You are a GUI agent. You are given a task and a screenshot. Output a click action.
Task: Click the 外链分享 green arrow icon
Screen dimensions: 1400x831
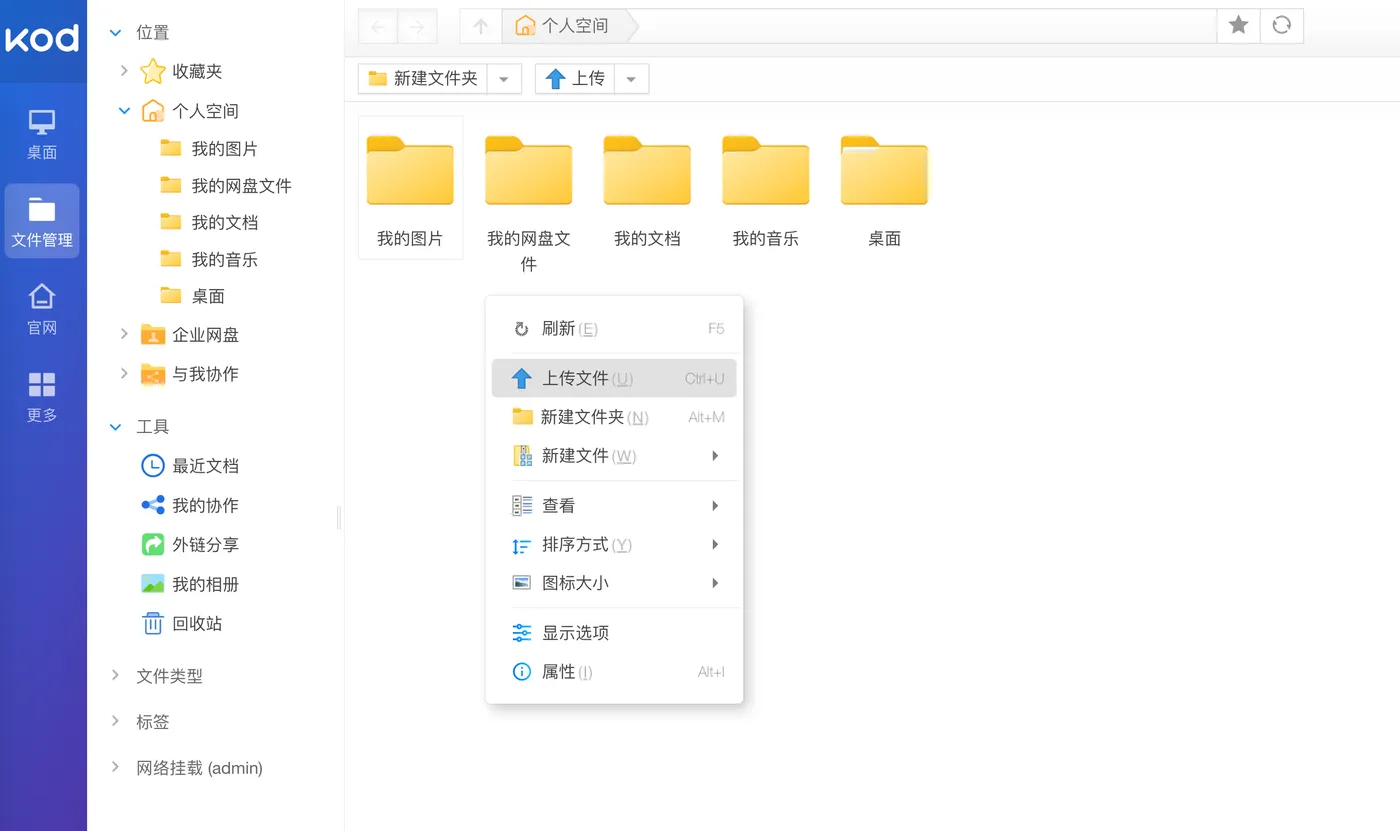pos(152,545)
